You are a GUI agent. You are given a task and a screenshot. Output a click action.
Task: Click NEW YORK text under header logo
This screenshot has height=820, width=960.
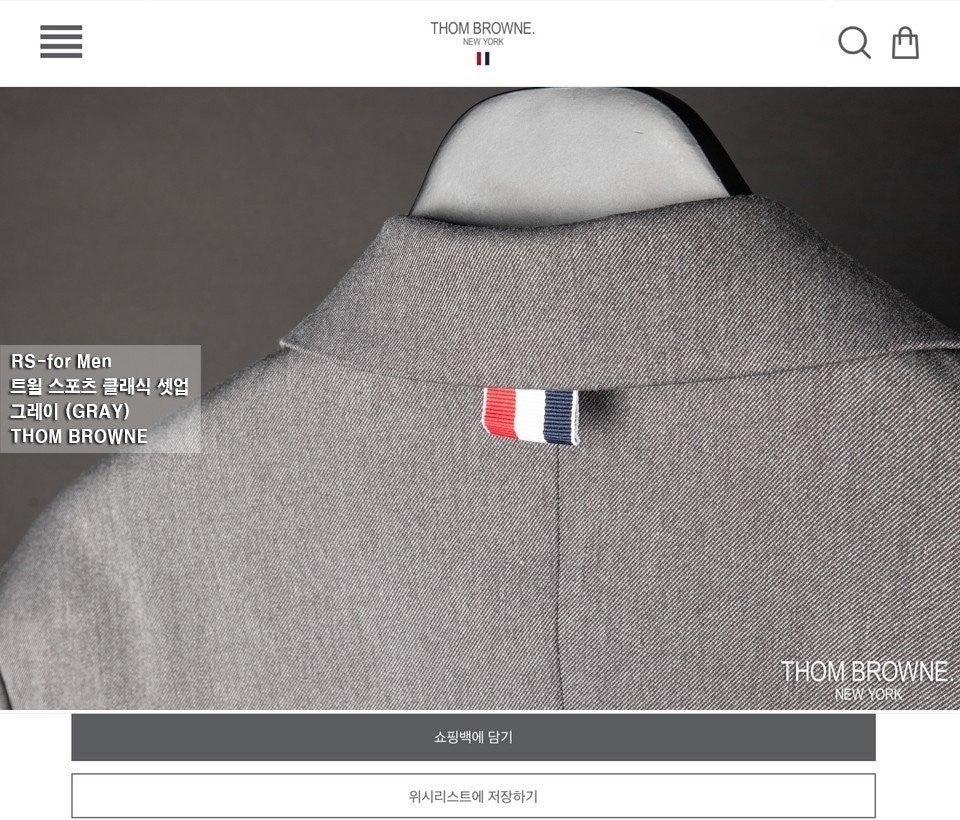[x=483, y=42]
